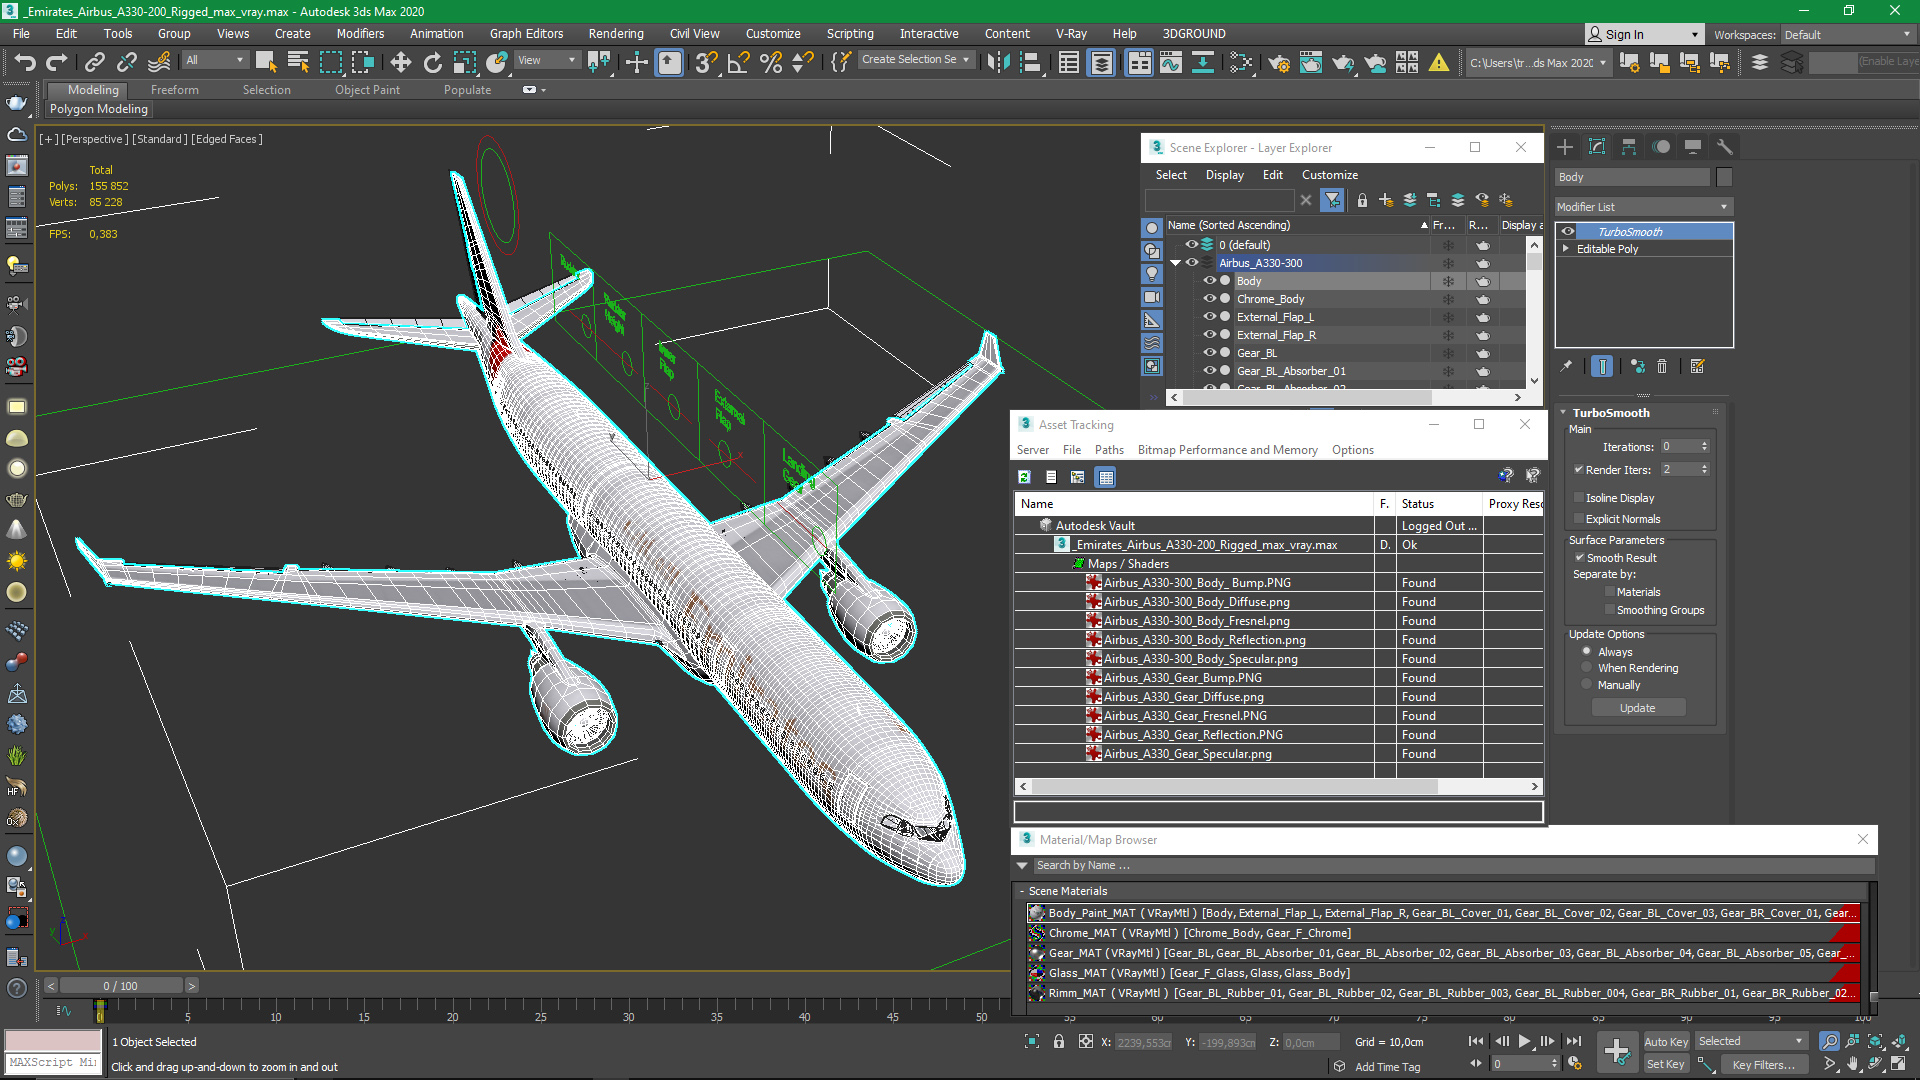Click the Mirror tool icon
Viewport: 1920px width, 1080px height.
pyautogui.click(x=998, y=62)
